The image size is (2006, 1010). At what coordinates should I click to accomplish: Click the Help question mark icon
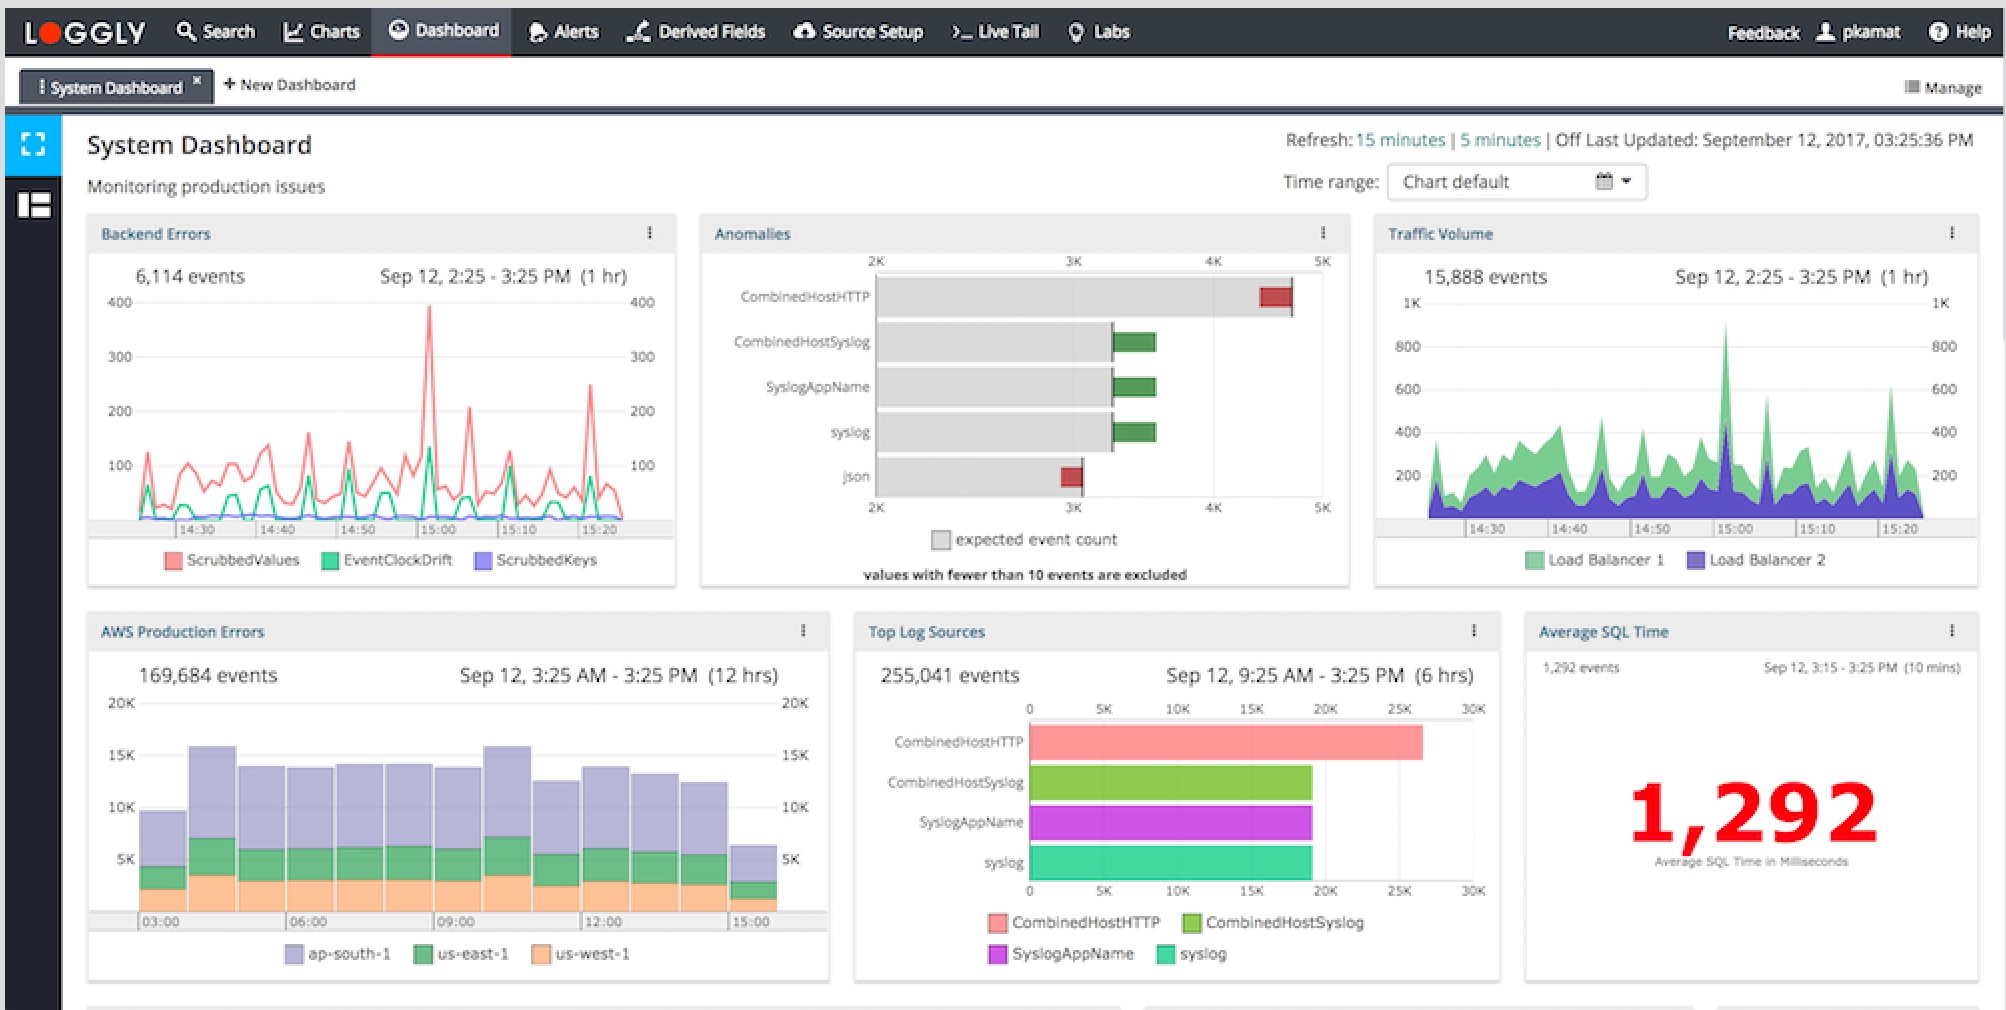(x=1937, y=32)
